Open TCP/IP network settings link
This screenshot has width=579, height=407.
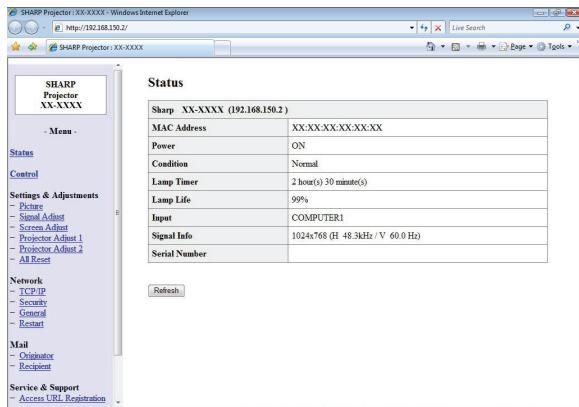coord(32,291)
